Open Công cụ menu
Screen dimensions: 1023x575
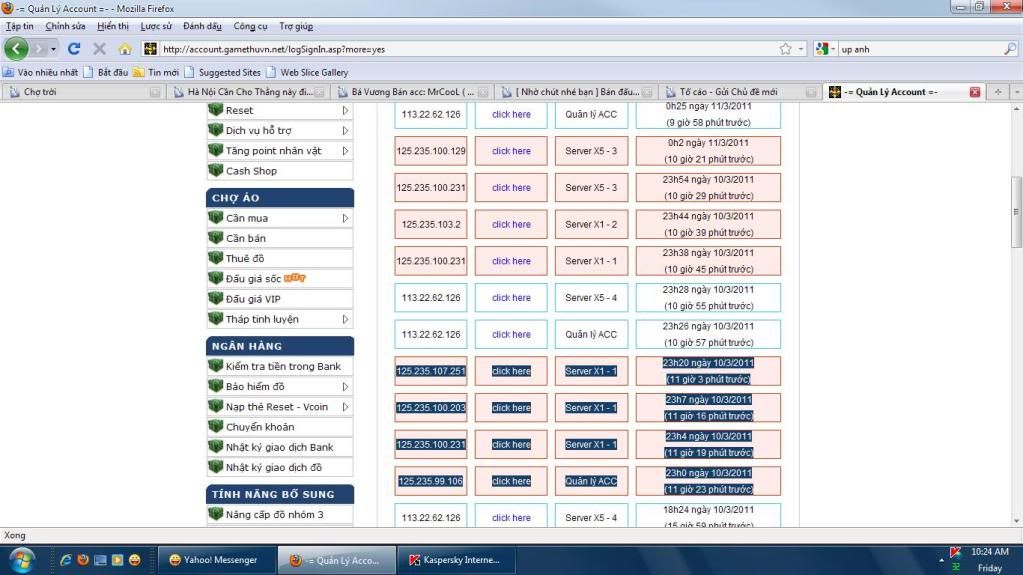point(251,26)
